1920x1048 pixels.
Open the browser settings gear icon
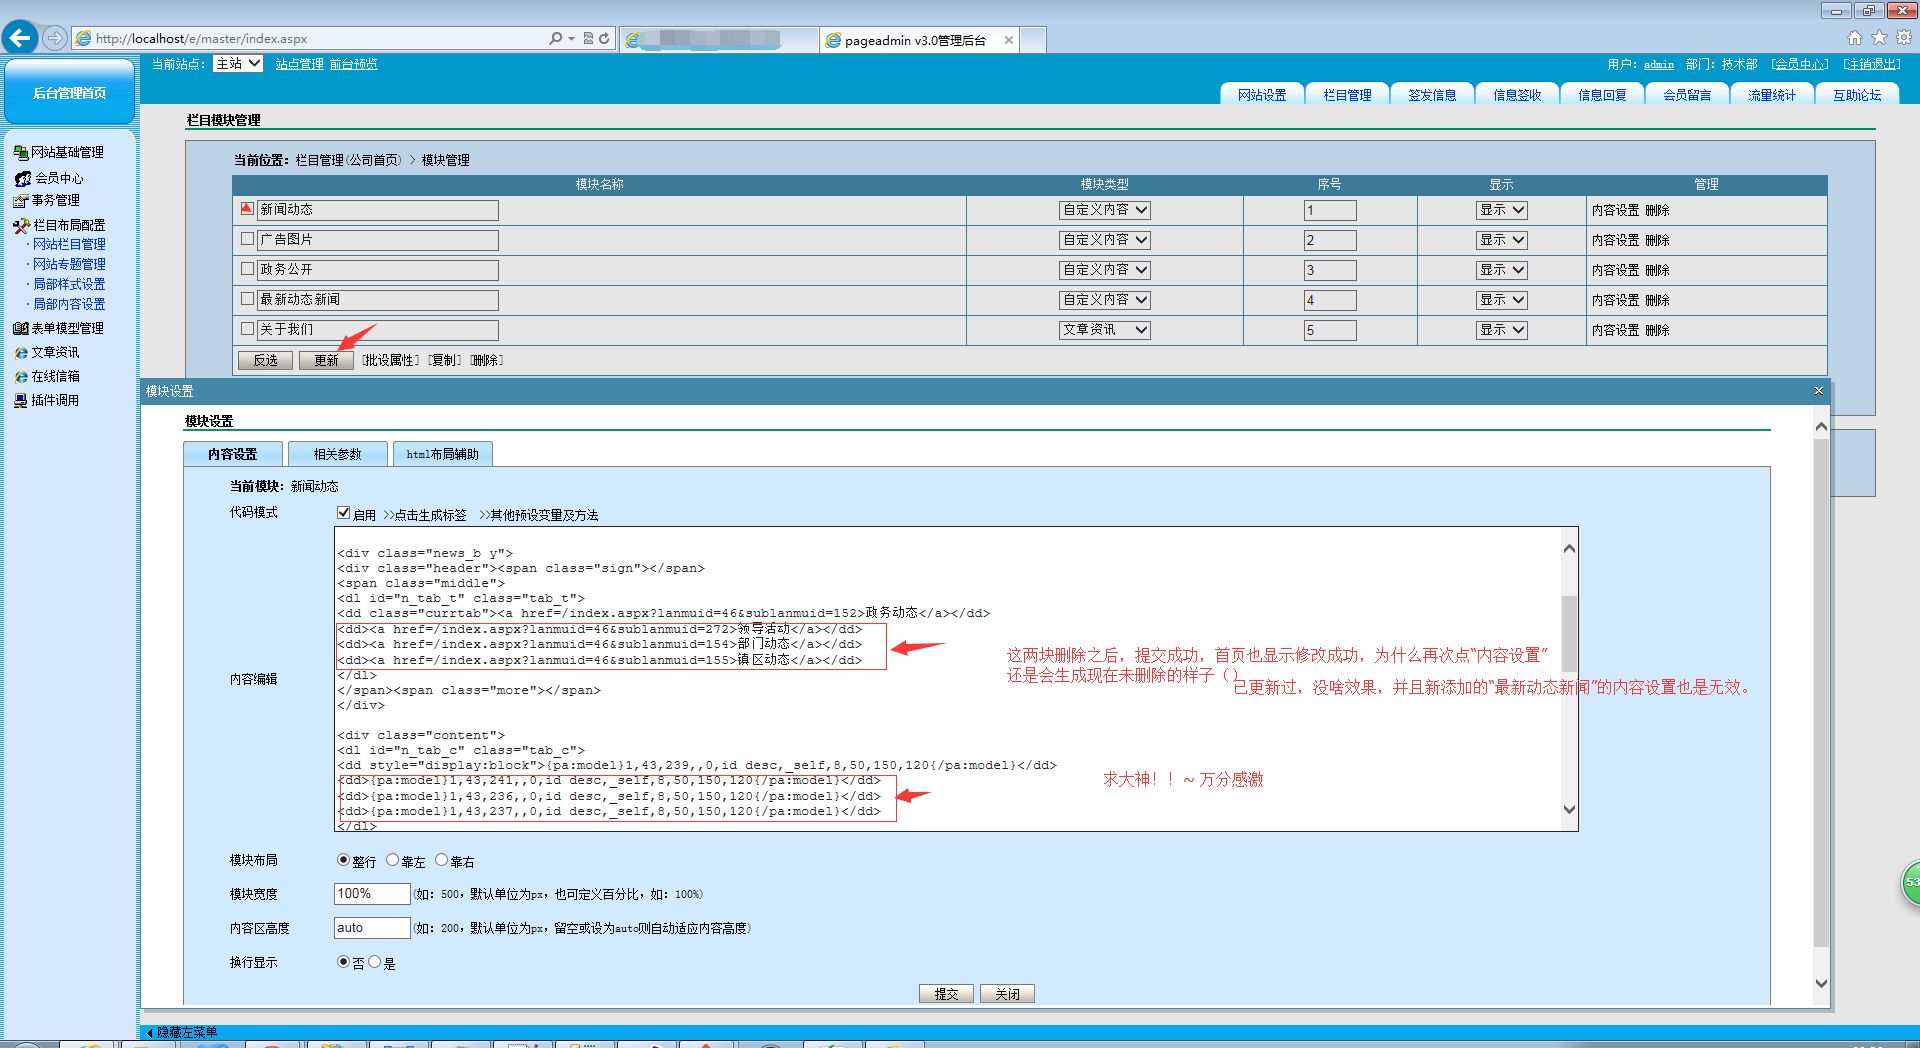1904,38
